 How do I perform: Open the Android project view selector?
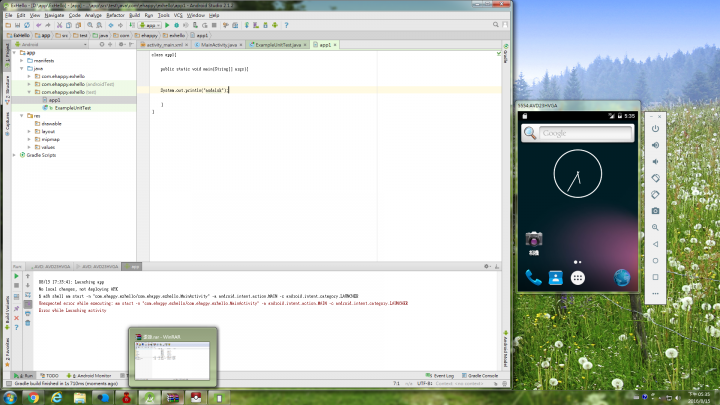click(51, 45)
